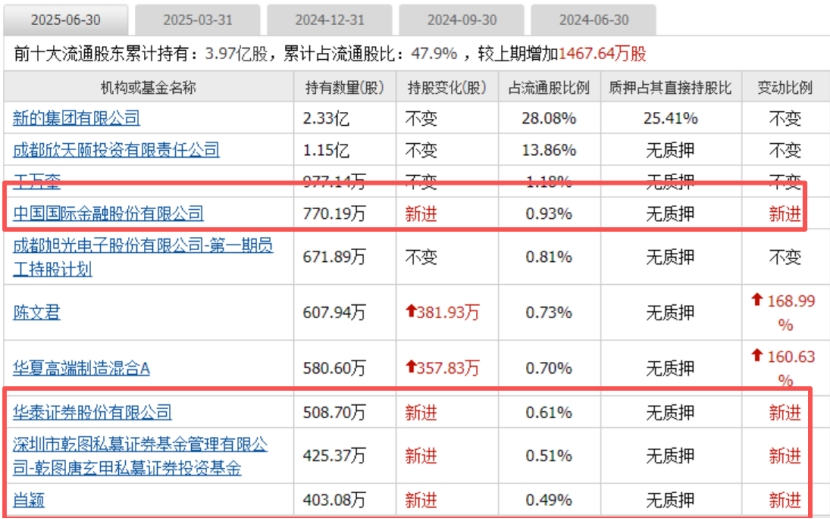Click the 占流通股比例 column header
830x519 pixels.
pyautogui.click(x=549, y=87)
